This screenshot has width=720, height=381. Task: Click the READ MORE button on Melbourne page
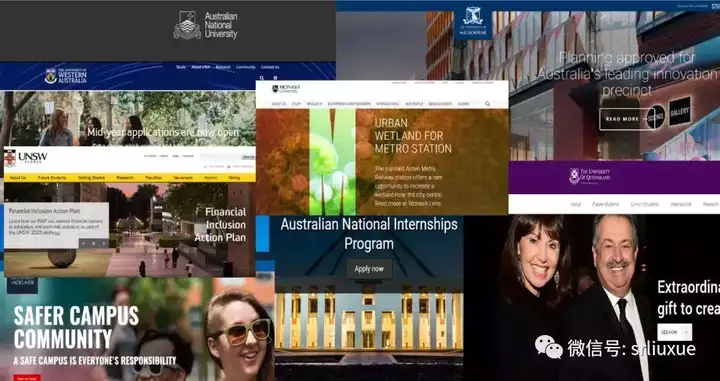pos(627,119)
